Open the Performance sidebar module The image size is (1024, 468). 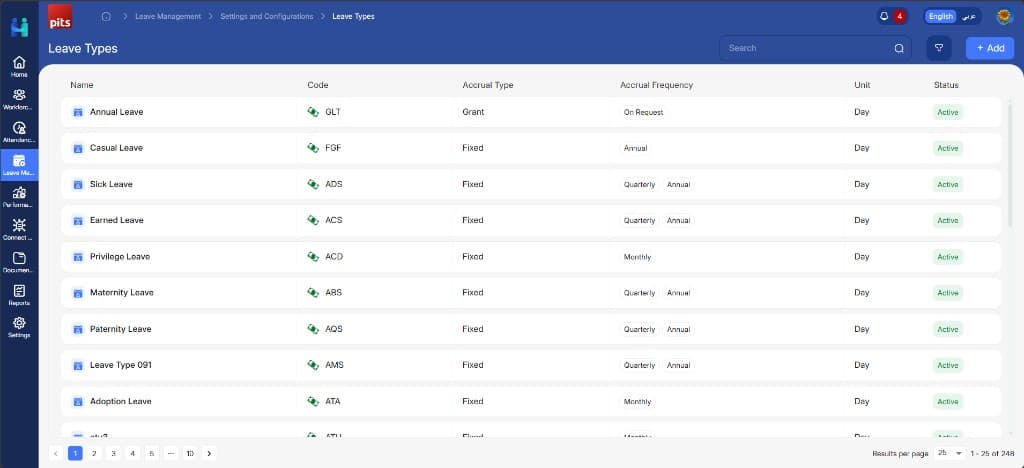pos(19,196)
